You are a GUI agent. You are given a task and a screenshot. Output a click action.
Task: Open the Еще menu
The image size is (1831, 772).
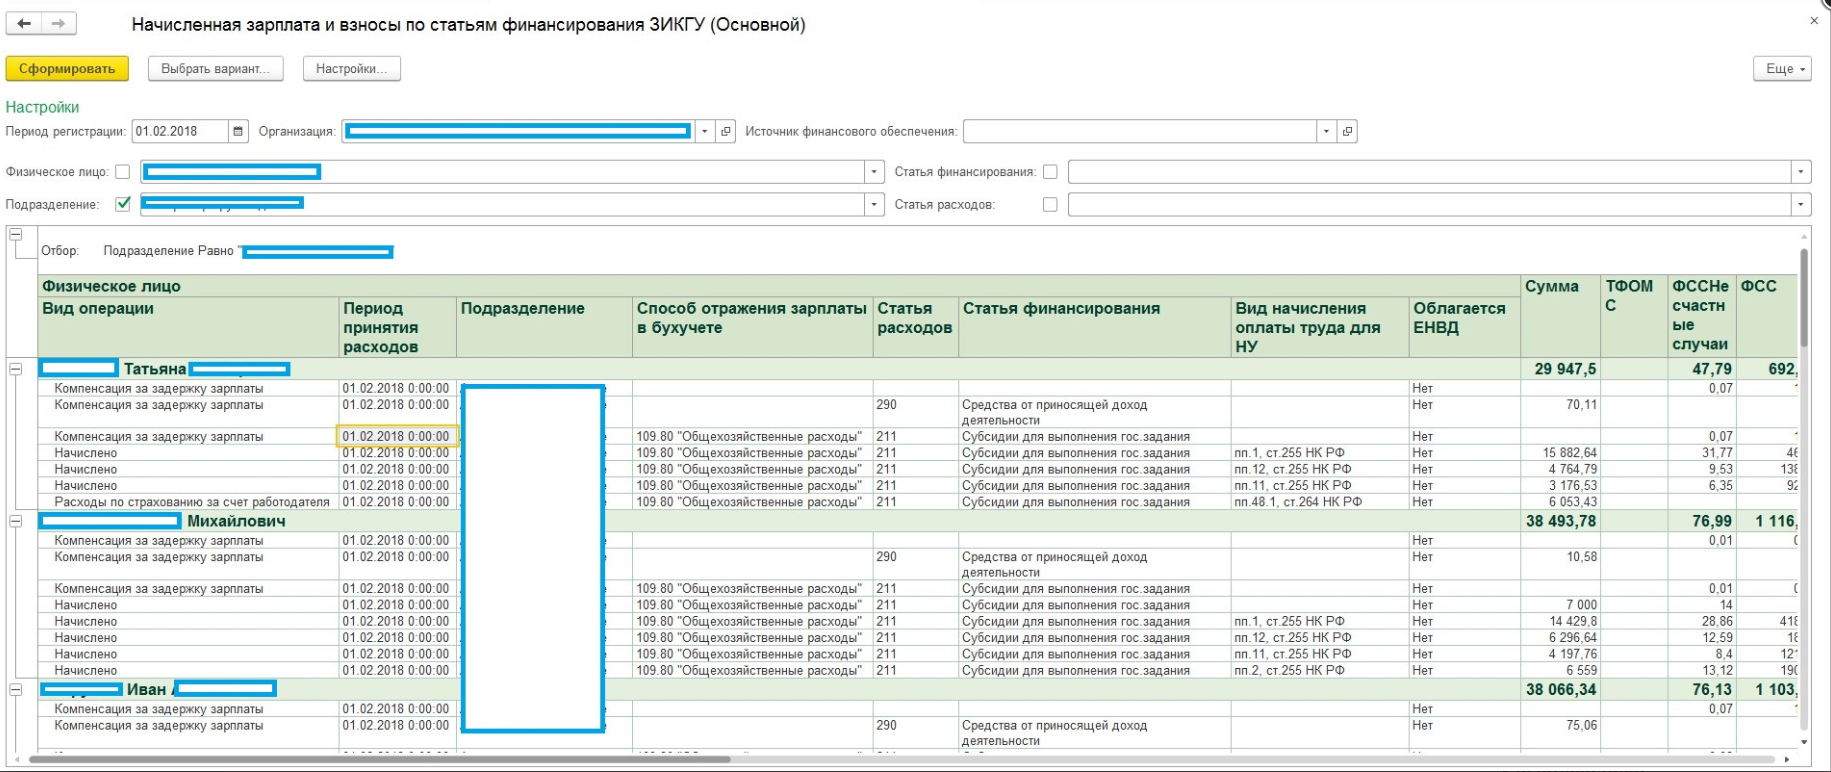[1782, 69]
